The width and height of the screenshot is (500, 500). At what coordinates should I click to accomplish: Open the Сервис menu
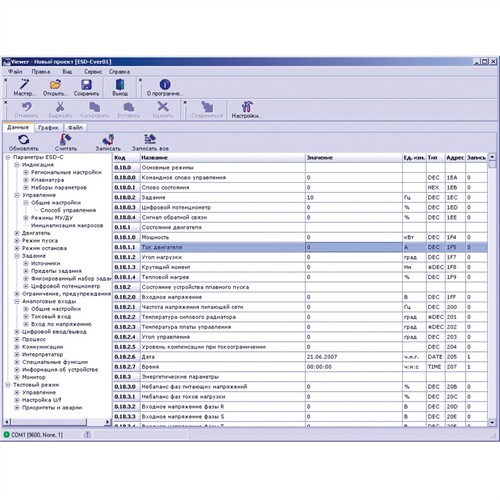93,72
